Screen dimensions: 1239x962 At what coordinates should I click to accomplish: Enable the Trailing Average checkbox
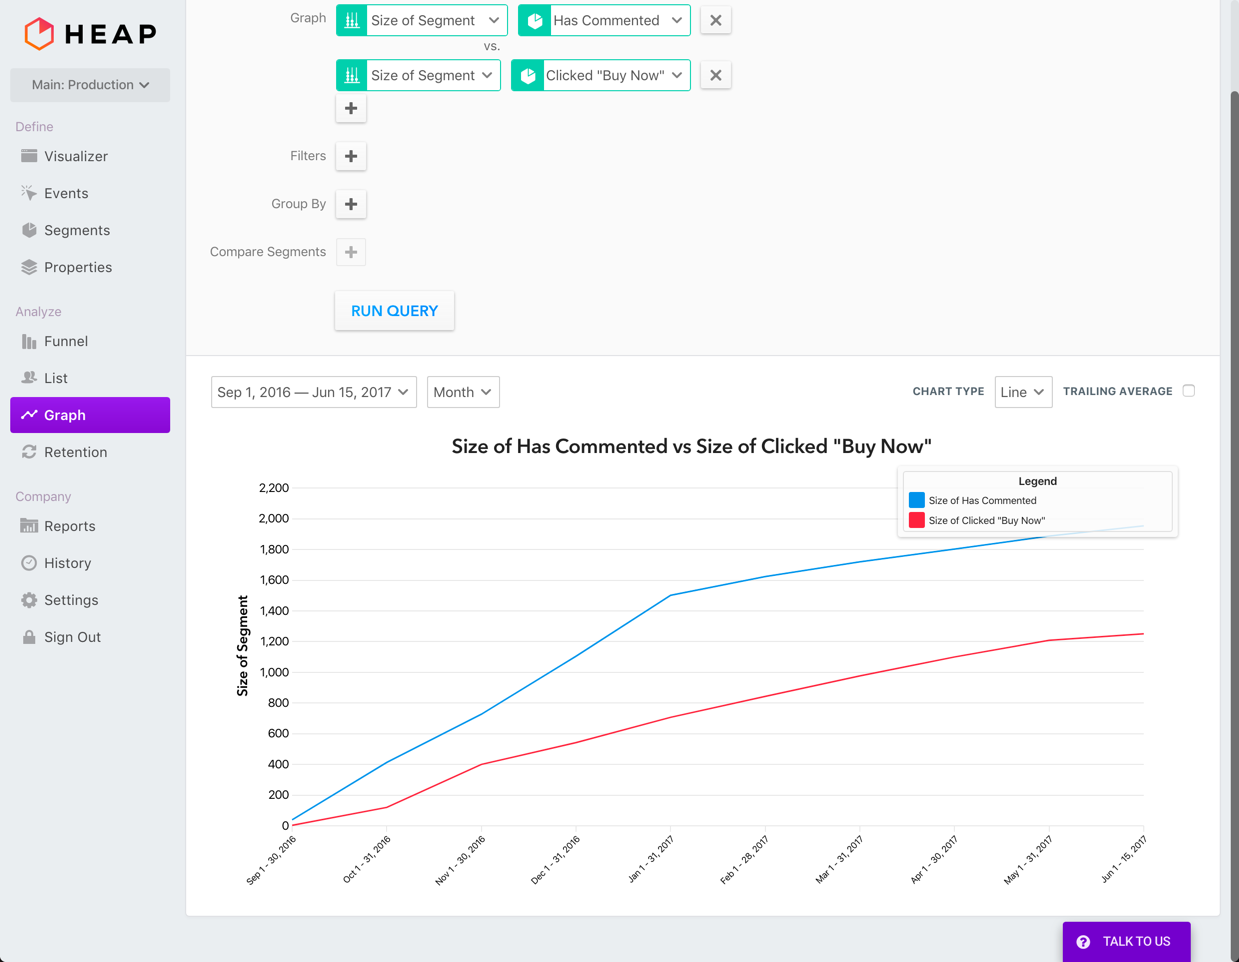(1188, 391)
